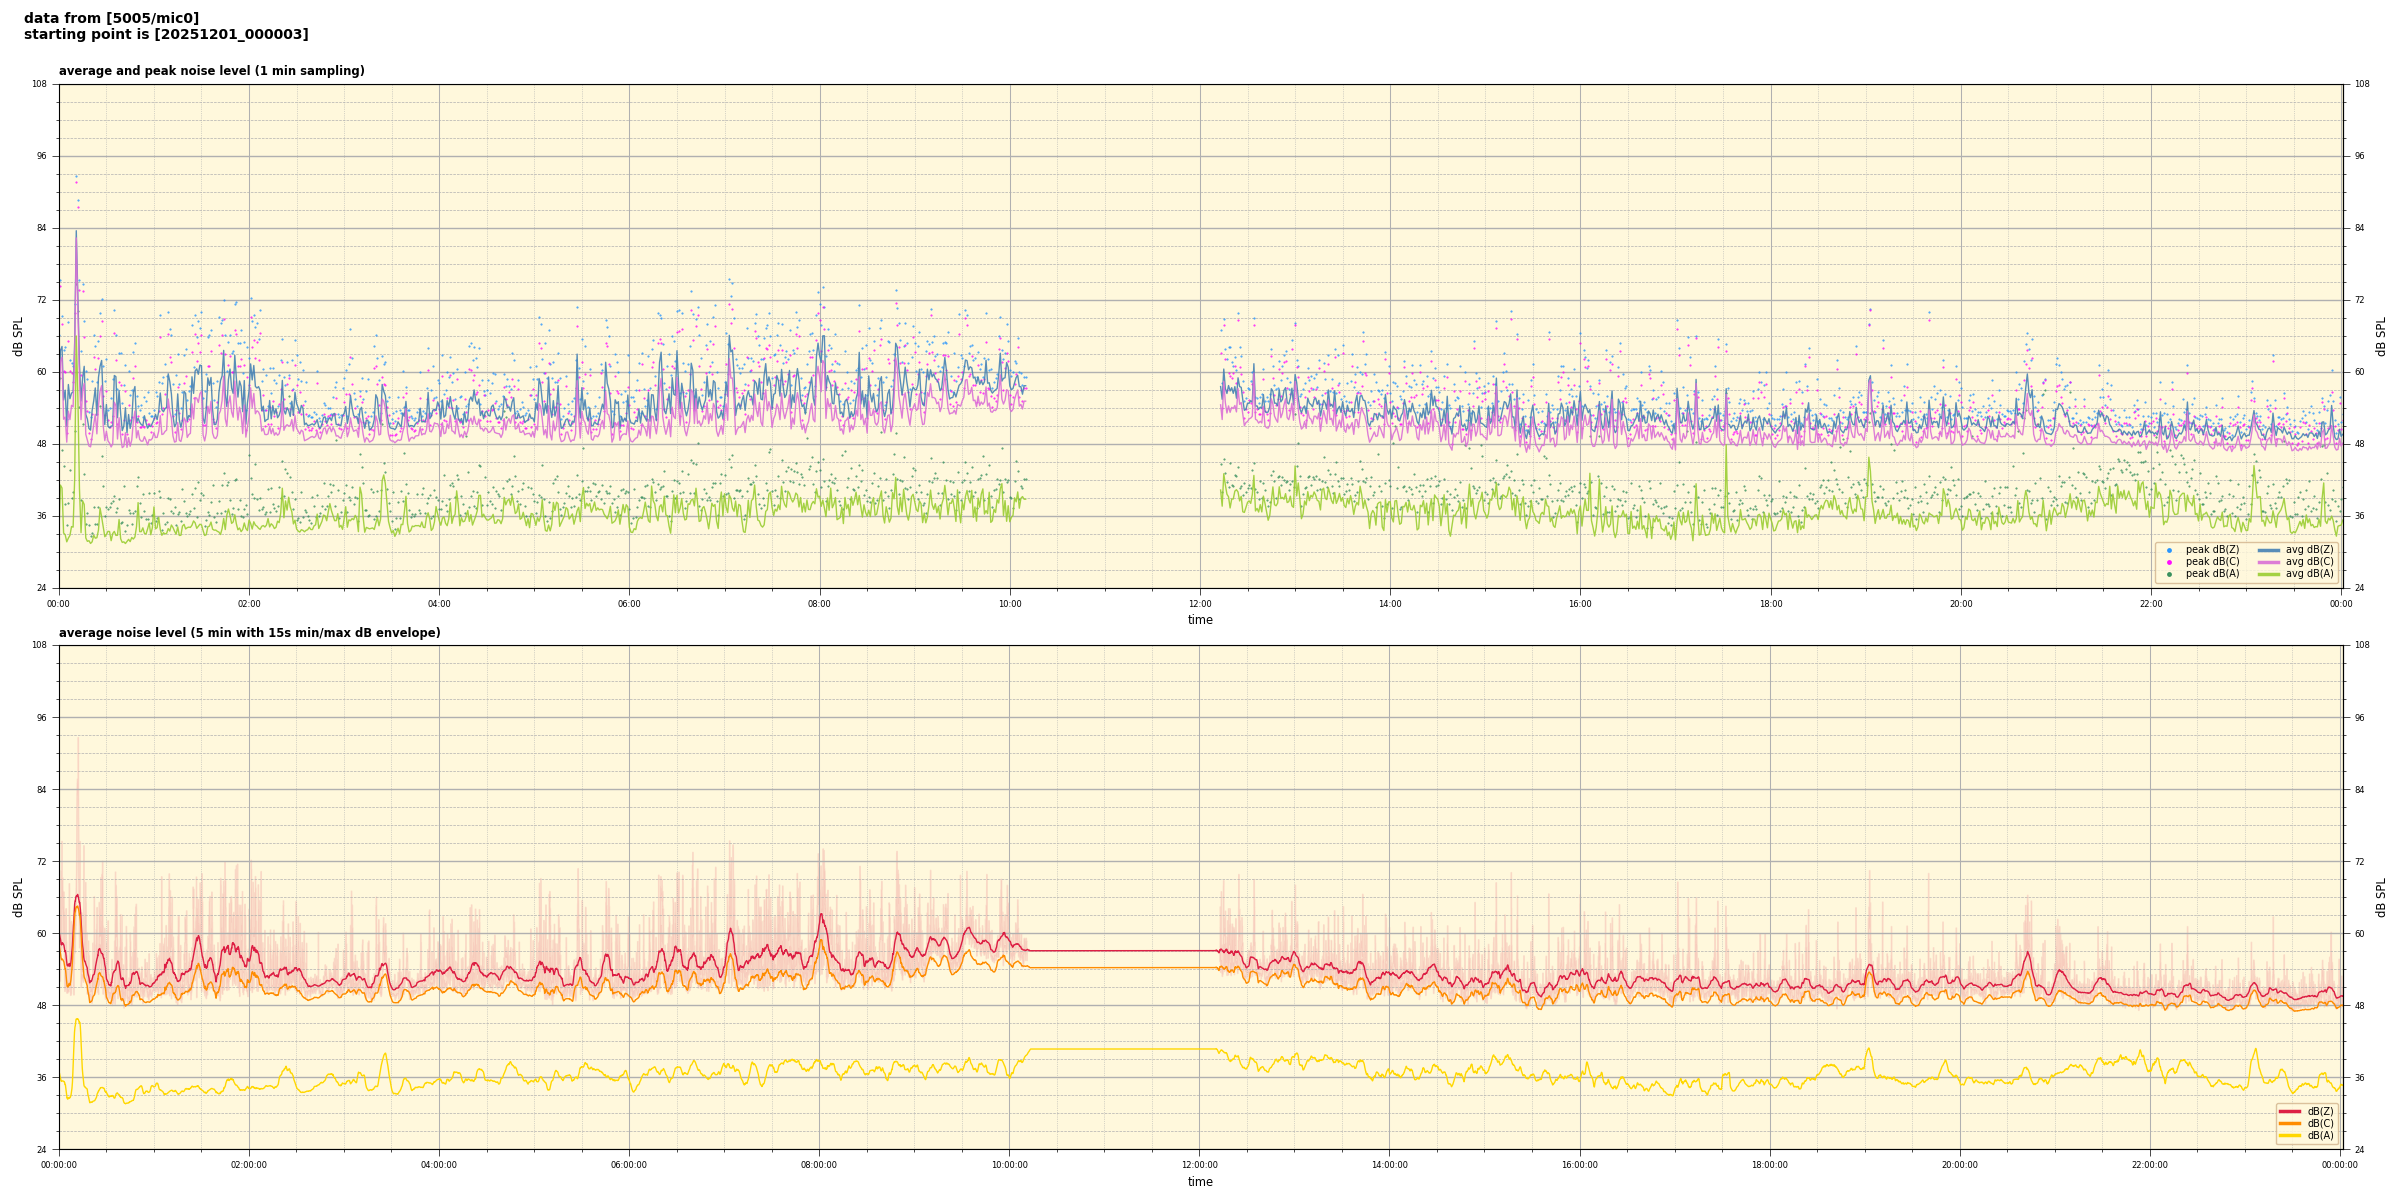This screenshot has height=1200, width=2400.
Task: Click the 18:00:00 tick label on the bottom chart
Action: [x=1770, y=1165]
